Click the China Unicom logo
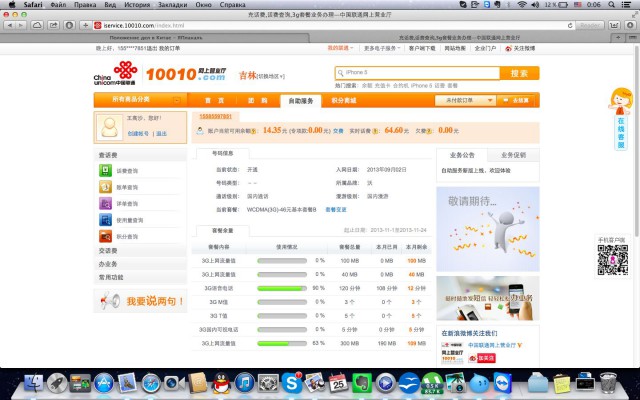Image resolution: width=640 pixels, height=400 pixels. click(116, 73)
